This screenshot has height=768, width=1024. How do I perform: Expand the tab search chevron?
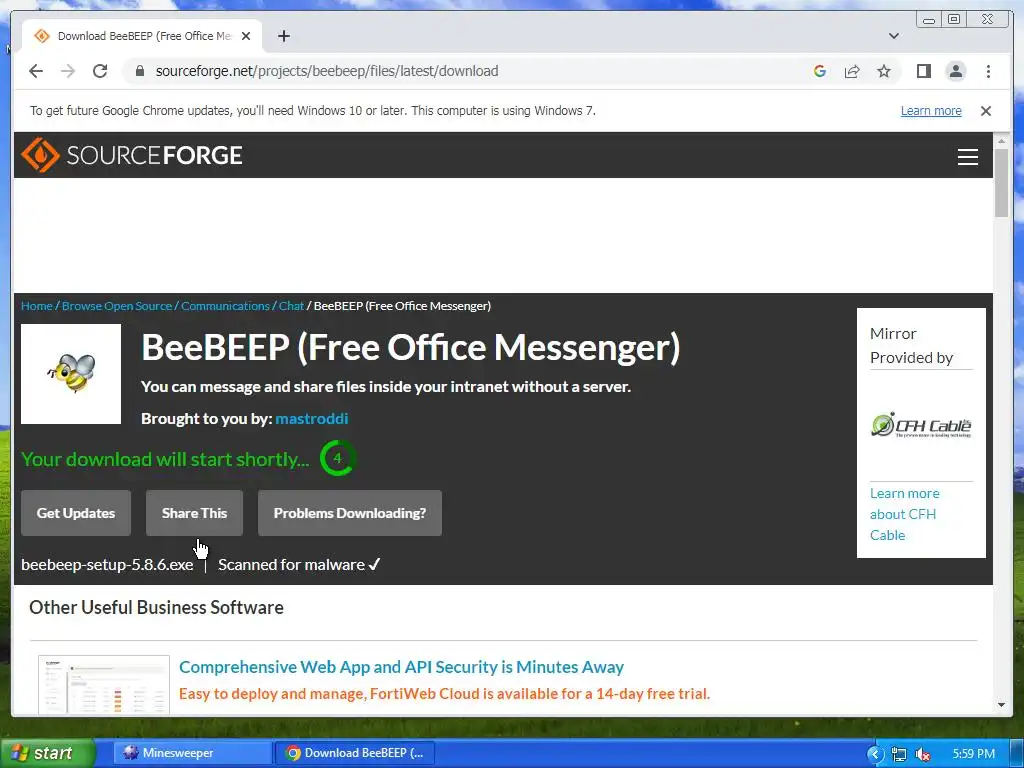tap(894, 36)
